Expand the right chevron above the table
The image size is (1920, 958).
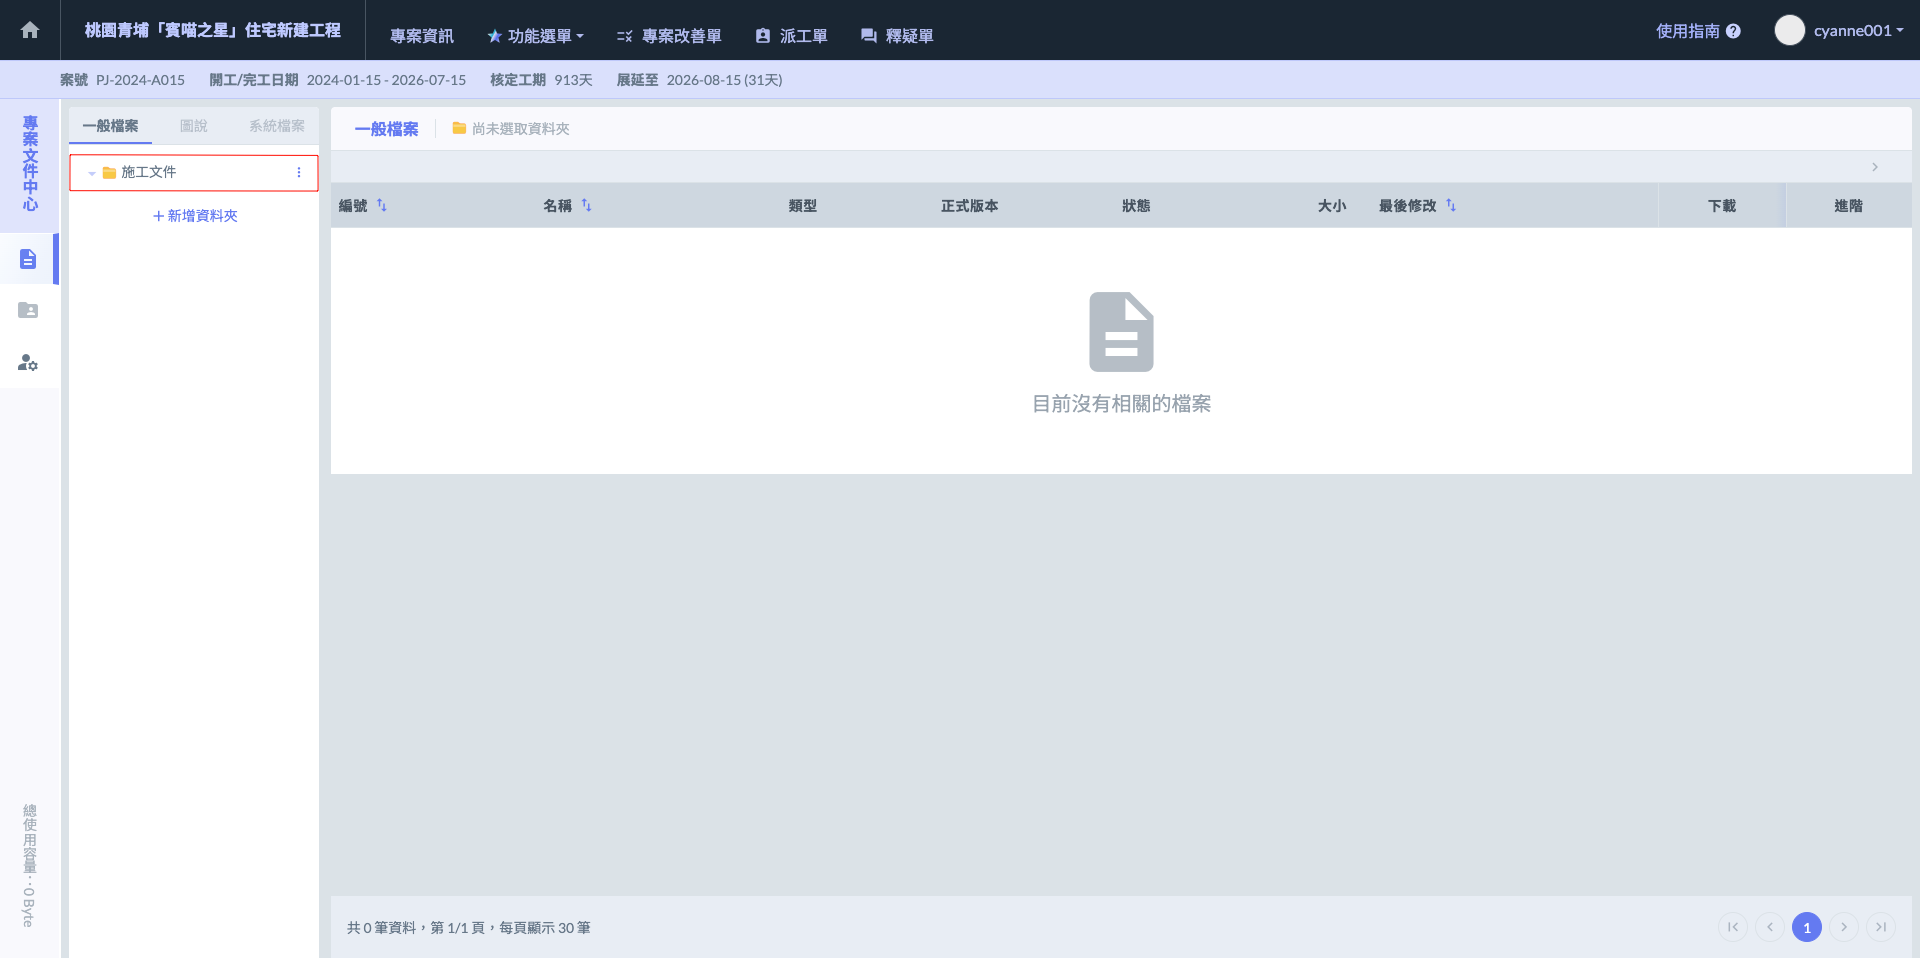pyautogui.click(x=1875, y=167)
